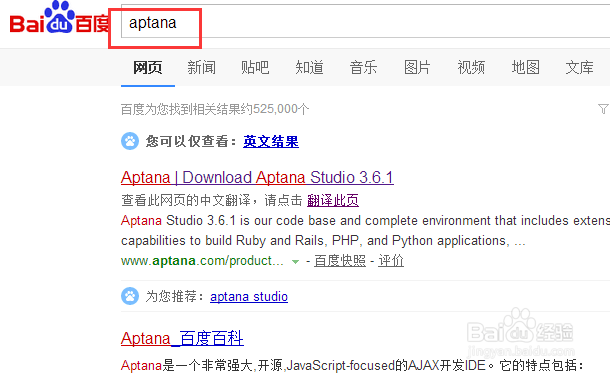The width and height of the screenshot is (610, 373).
Task: Click the 百度百科 description starting Aptana是一个
Action: (x=352, y=366)
